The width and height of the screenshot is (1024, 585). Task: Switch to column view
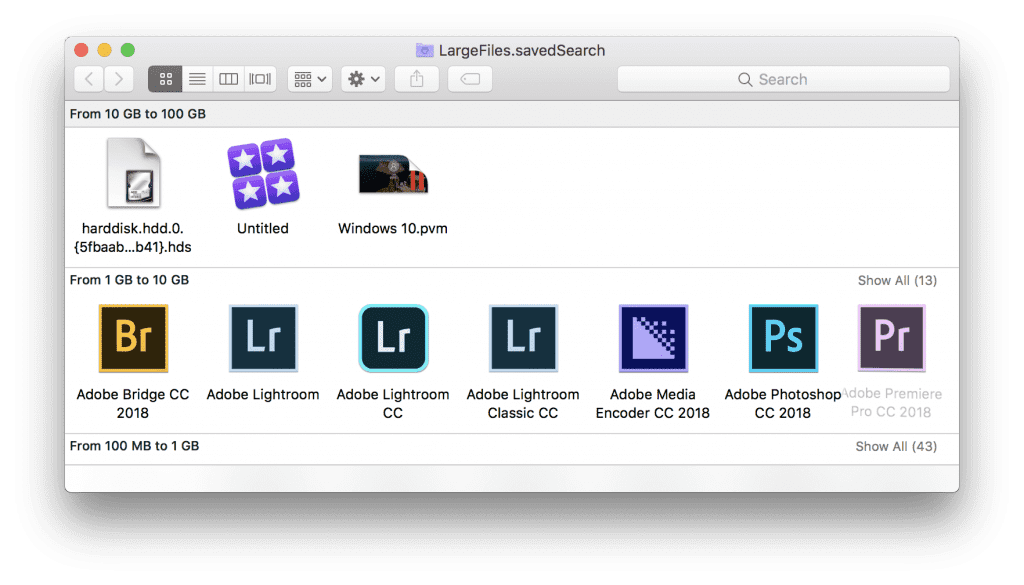pos(227,79)
